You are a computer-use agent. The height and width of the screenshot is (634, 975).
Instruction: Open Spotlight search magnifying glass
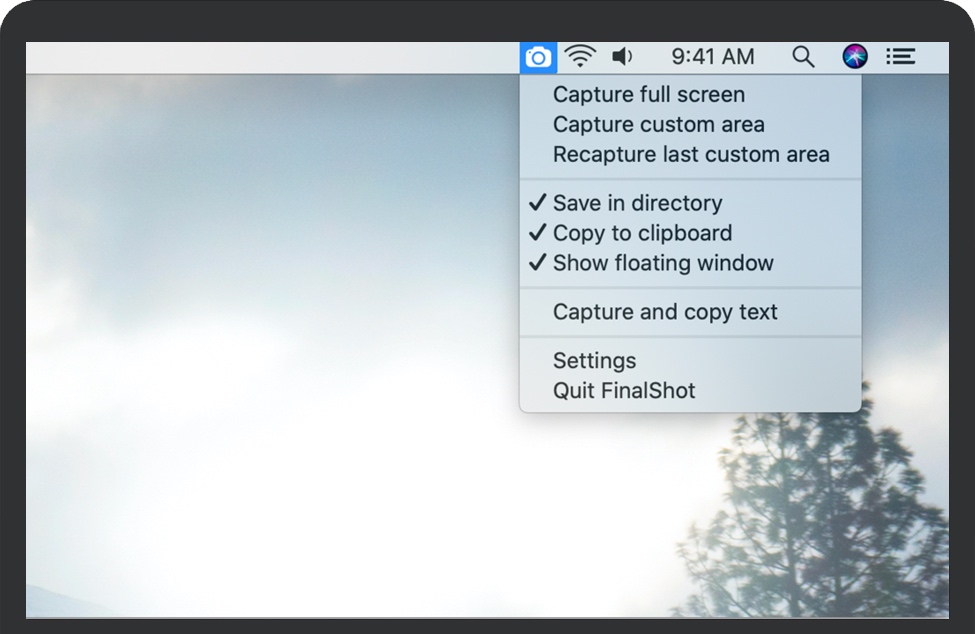click(x=803, y=57)
